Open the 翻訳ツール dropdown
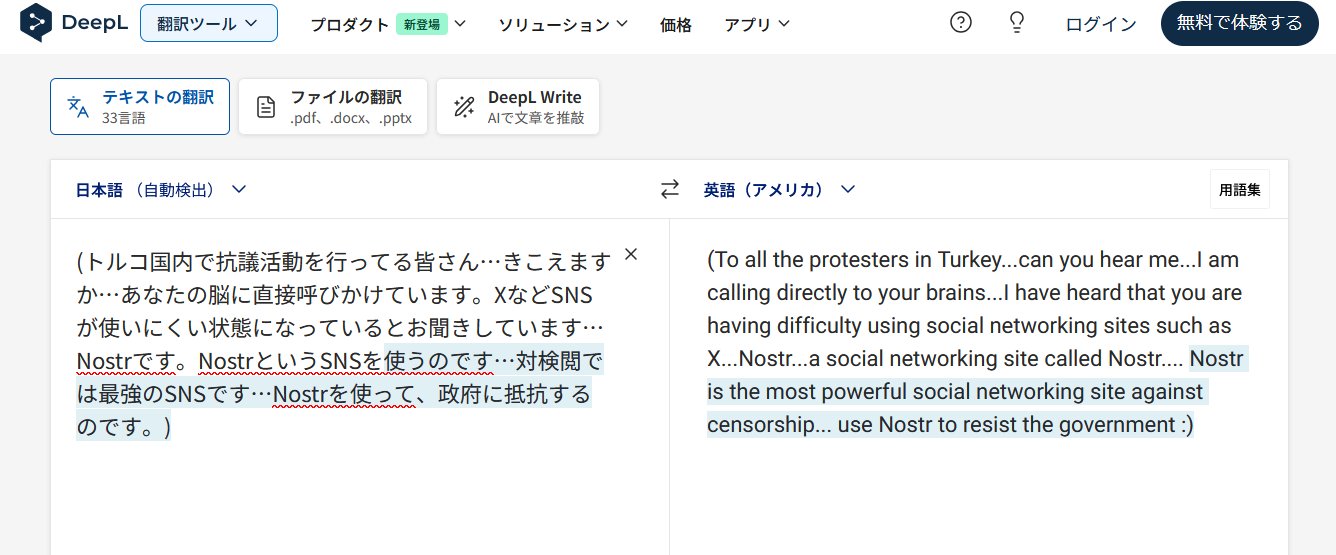1336x555 pixels. [x=209, y=23]
